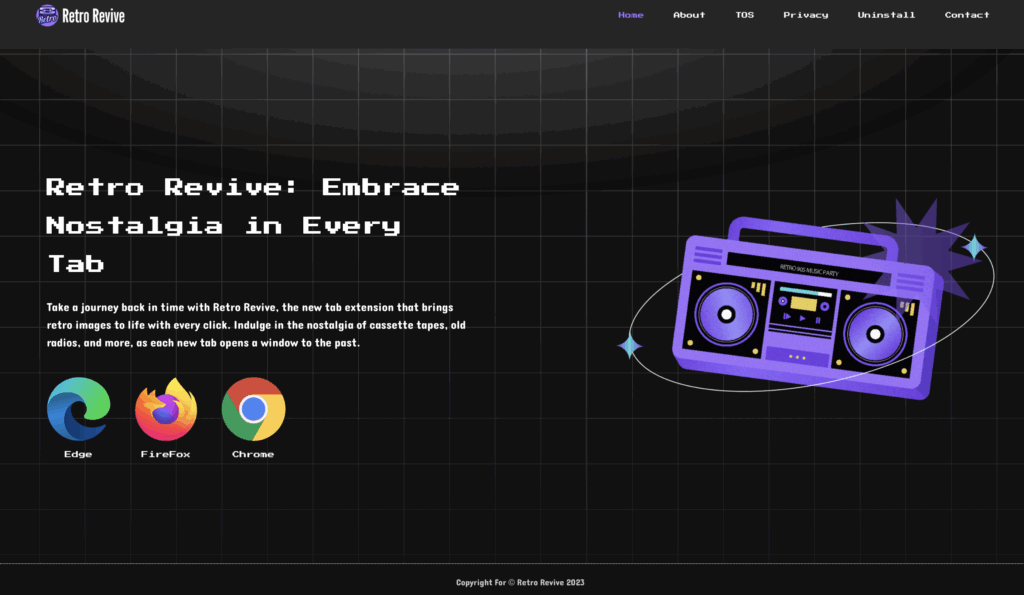Click the Retro Revive logo icon
The height and width of the screenshot is (595, 1024).
pyautogui.click(x=47, y=15)
